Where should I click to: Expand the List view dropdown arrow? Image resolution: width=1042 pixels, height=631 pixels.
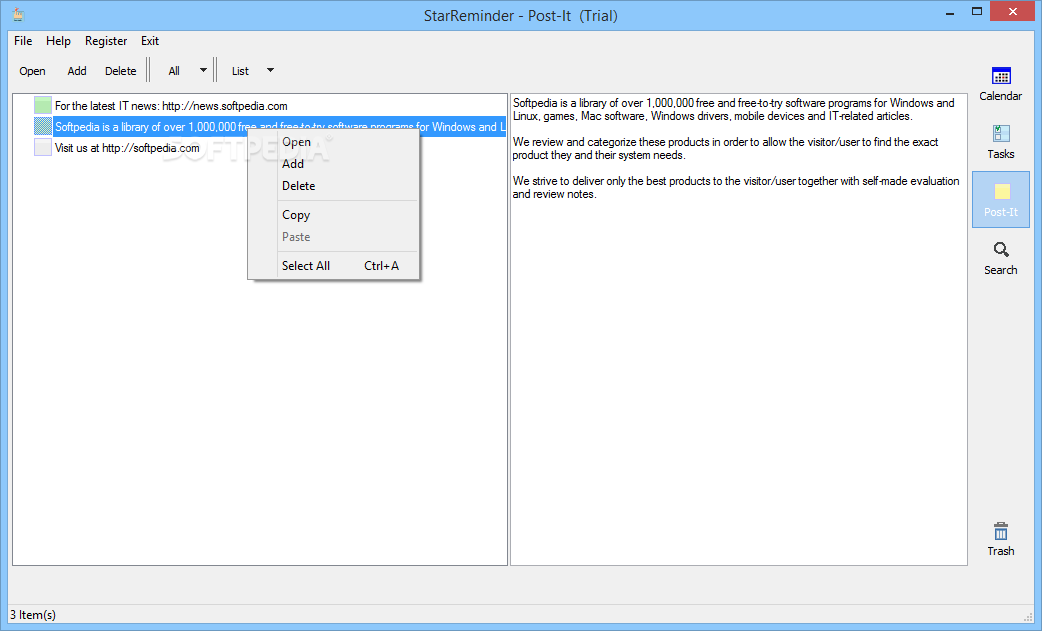tap(270, 70)
